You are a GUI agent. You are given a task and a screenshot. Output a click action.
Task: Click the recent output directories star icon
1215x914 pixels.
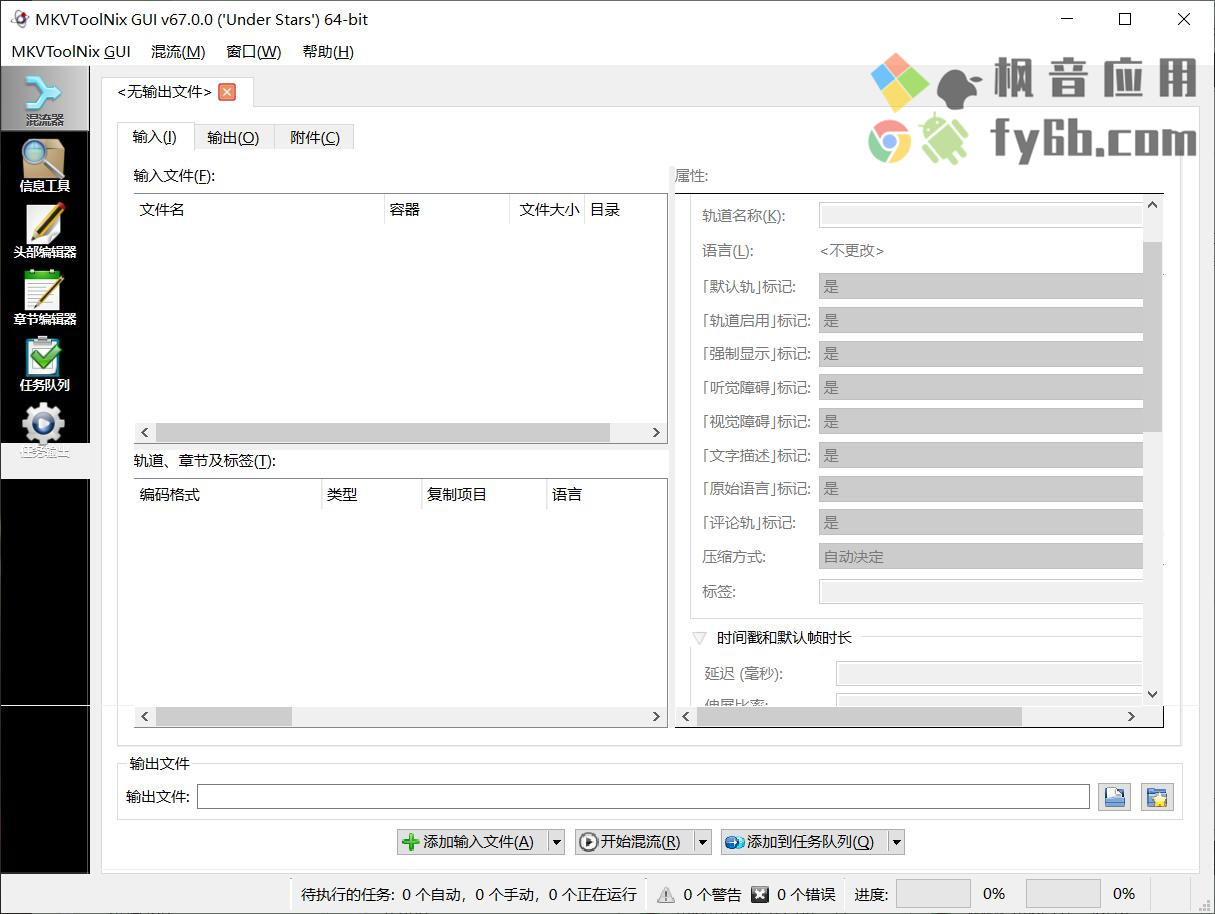pos(1157,797)
